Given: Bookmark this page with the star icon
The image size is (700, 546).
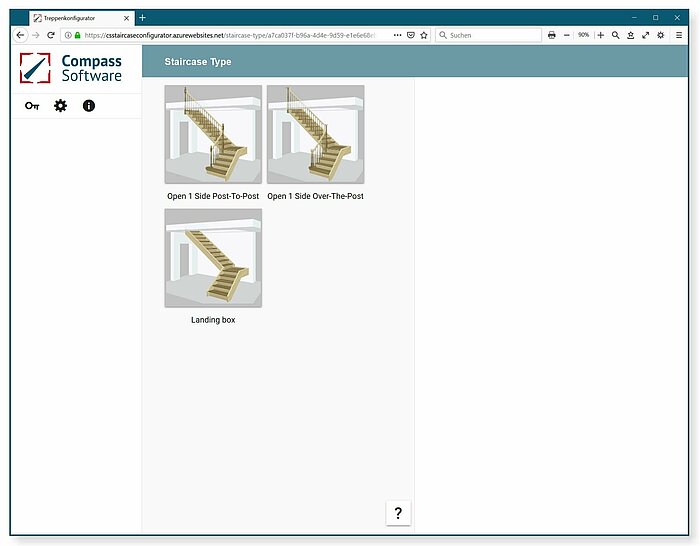Looking at the screenshot, I should 424,35.
